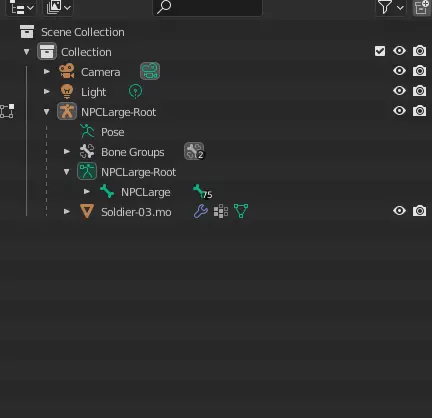432x418 pixels.
Task: Click the Bone Groups count badge icon
Action: click(x=194, y=151)
